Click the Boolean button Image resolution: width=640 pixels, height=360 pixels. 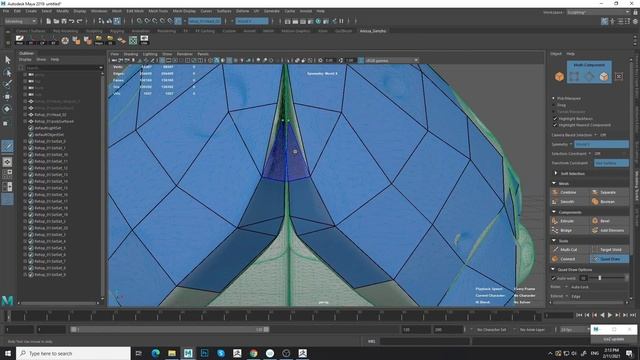[610, 202]
